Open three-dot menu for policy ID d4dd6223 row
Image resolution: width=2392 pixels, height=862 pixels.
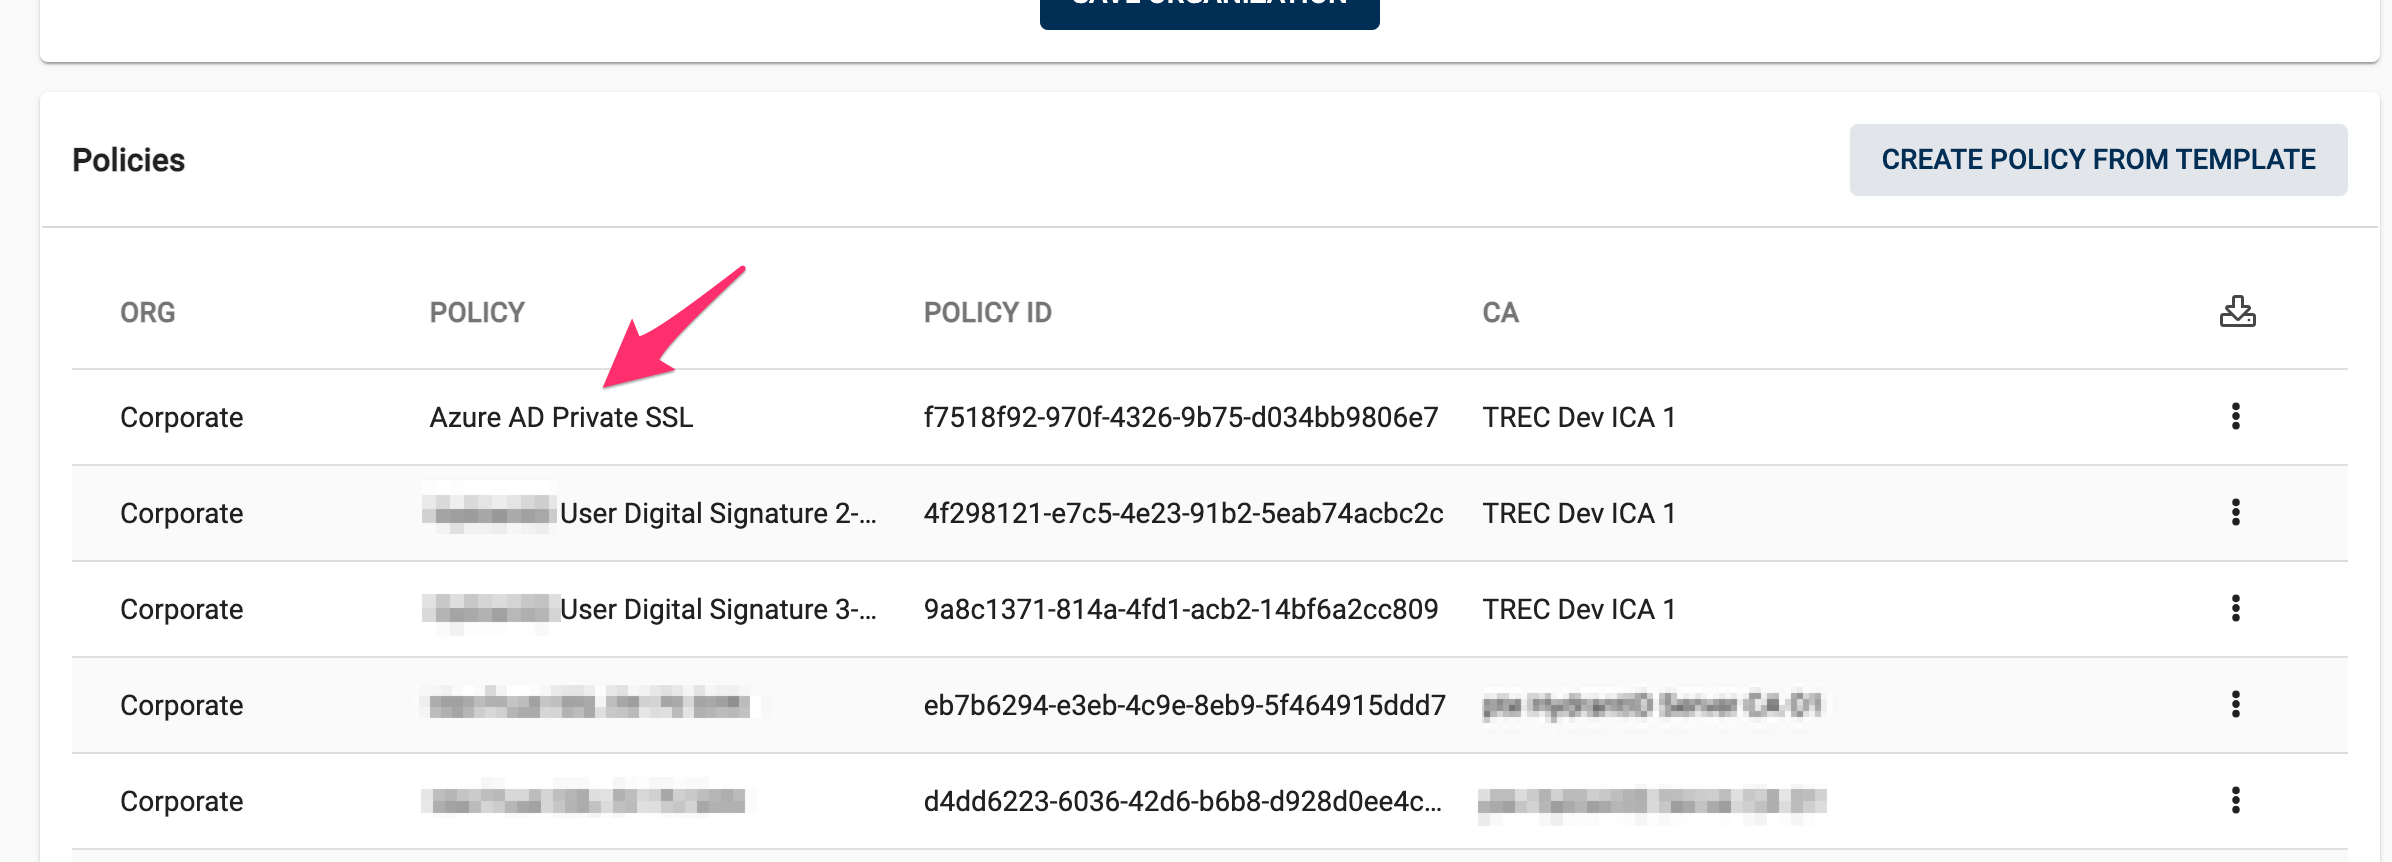tap(2236, 800)
